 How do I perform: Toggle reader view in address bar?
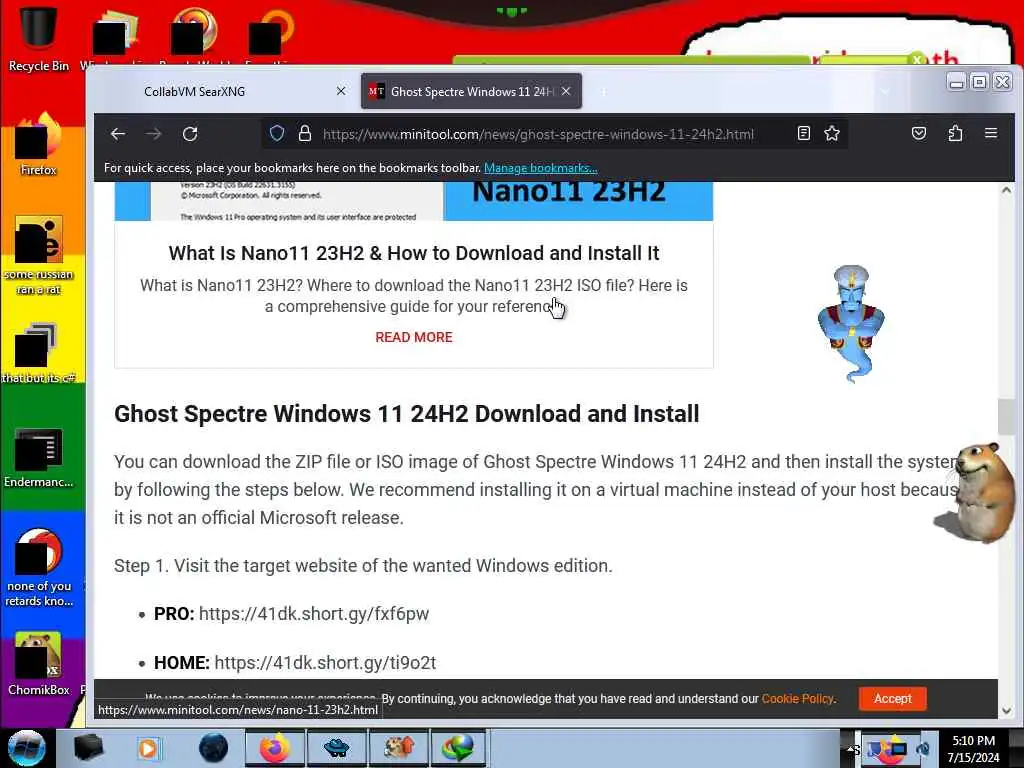[x=804, y=133]
